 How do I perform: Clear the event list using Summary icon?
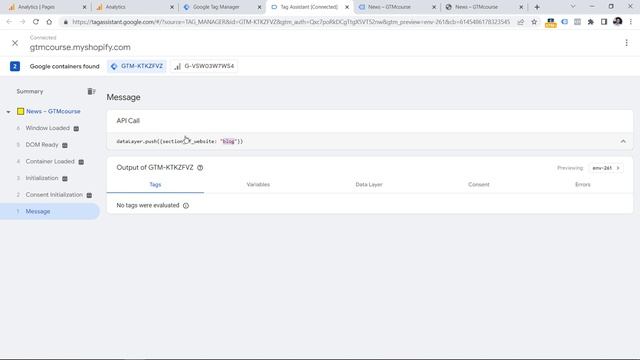click(x=91, y=91)
